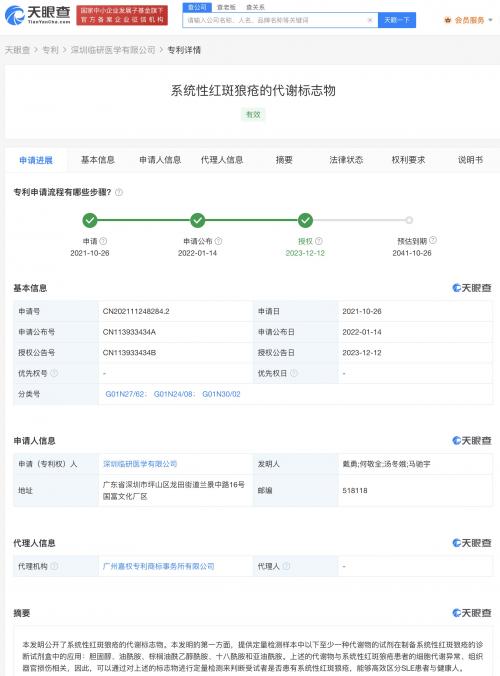Click the help icon next to 预估到期 step
The width and height of the screenshot is (500, 676).
(x=433, y=240)
